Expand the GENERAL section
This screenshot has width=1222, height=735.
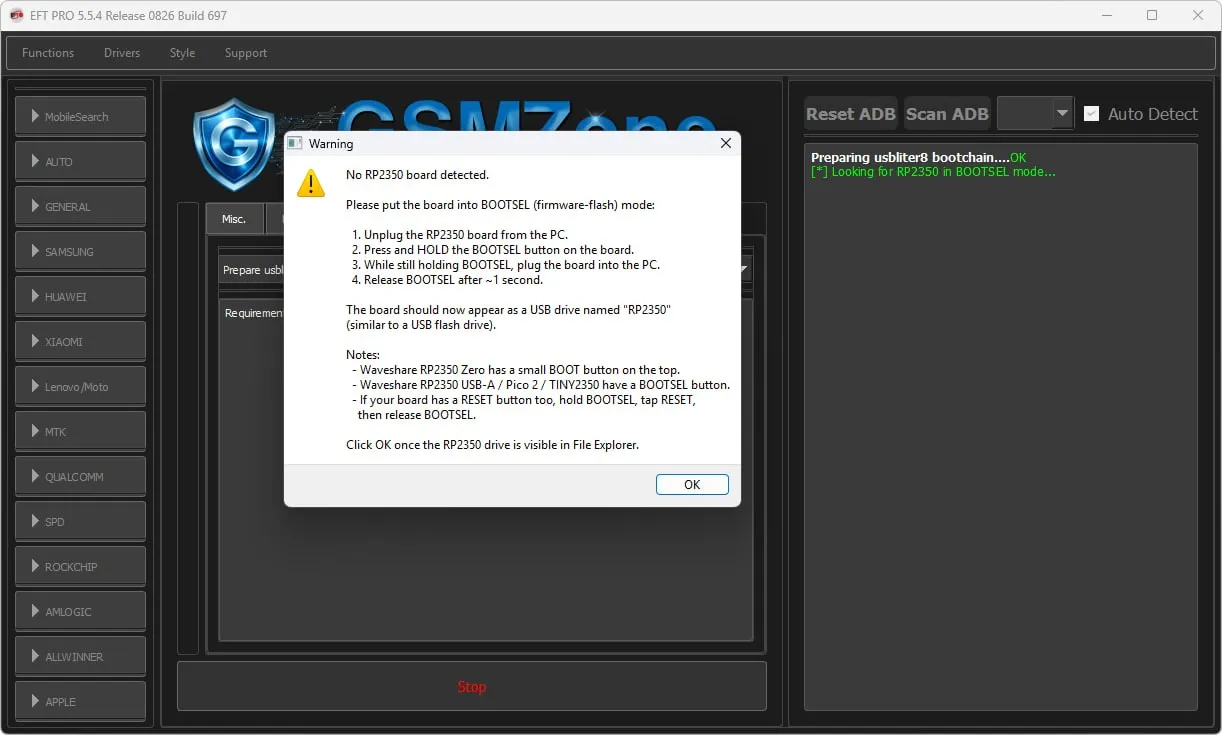[x=80, y=206]
